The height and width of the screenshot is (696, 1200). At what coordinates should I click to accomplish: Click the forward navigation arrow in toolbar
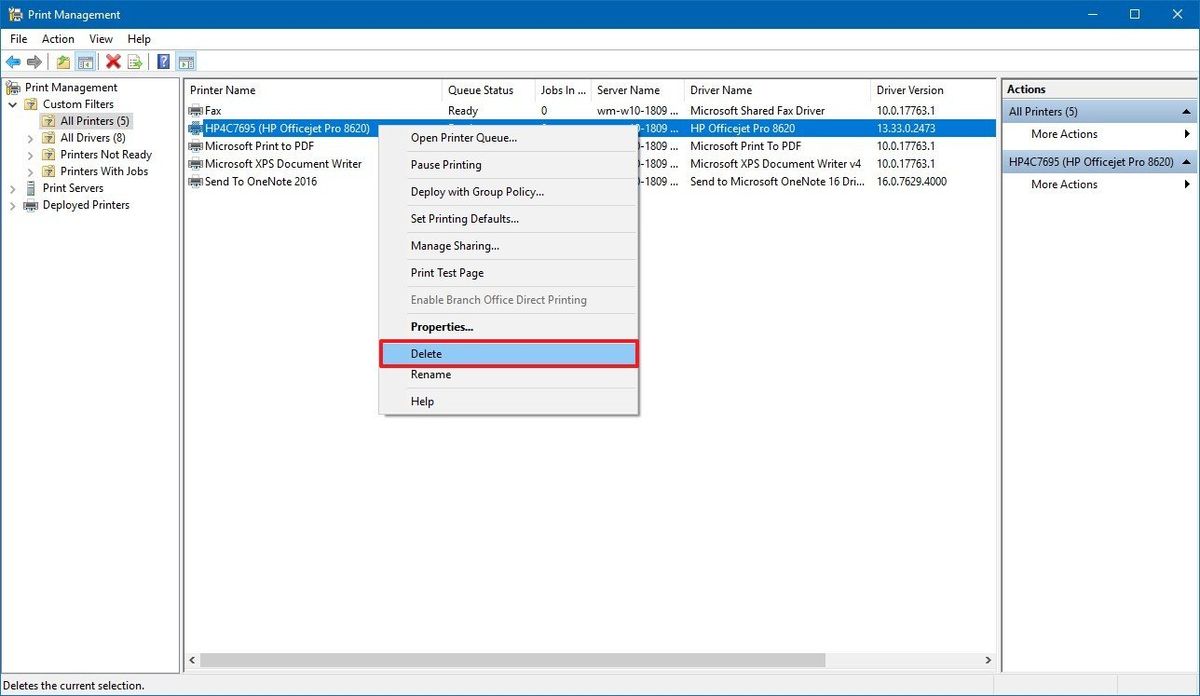[x=33, y=61]
